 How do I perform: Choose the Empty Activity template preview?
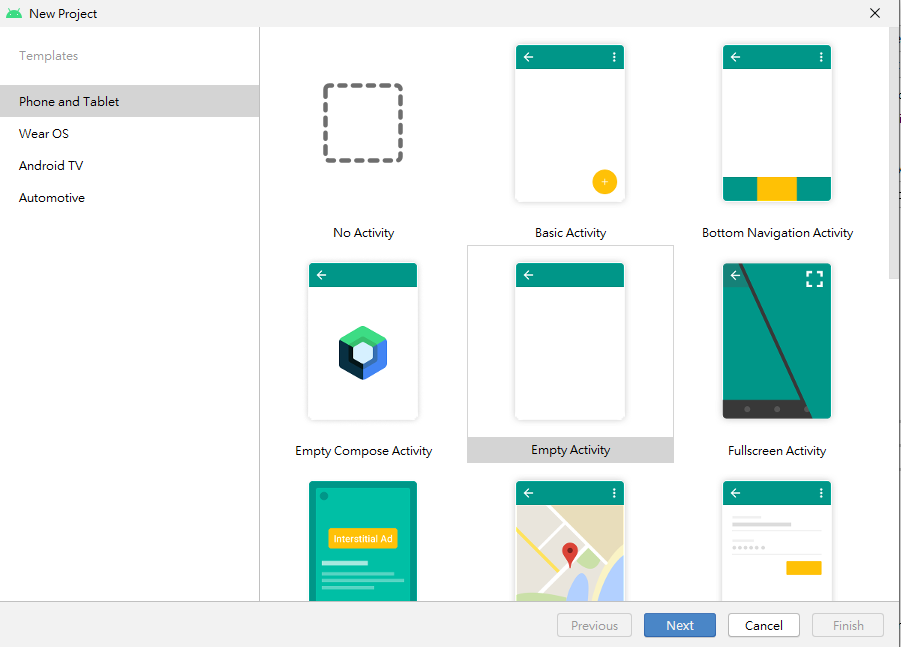pos(570,341)
